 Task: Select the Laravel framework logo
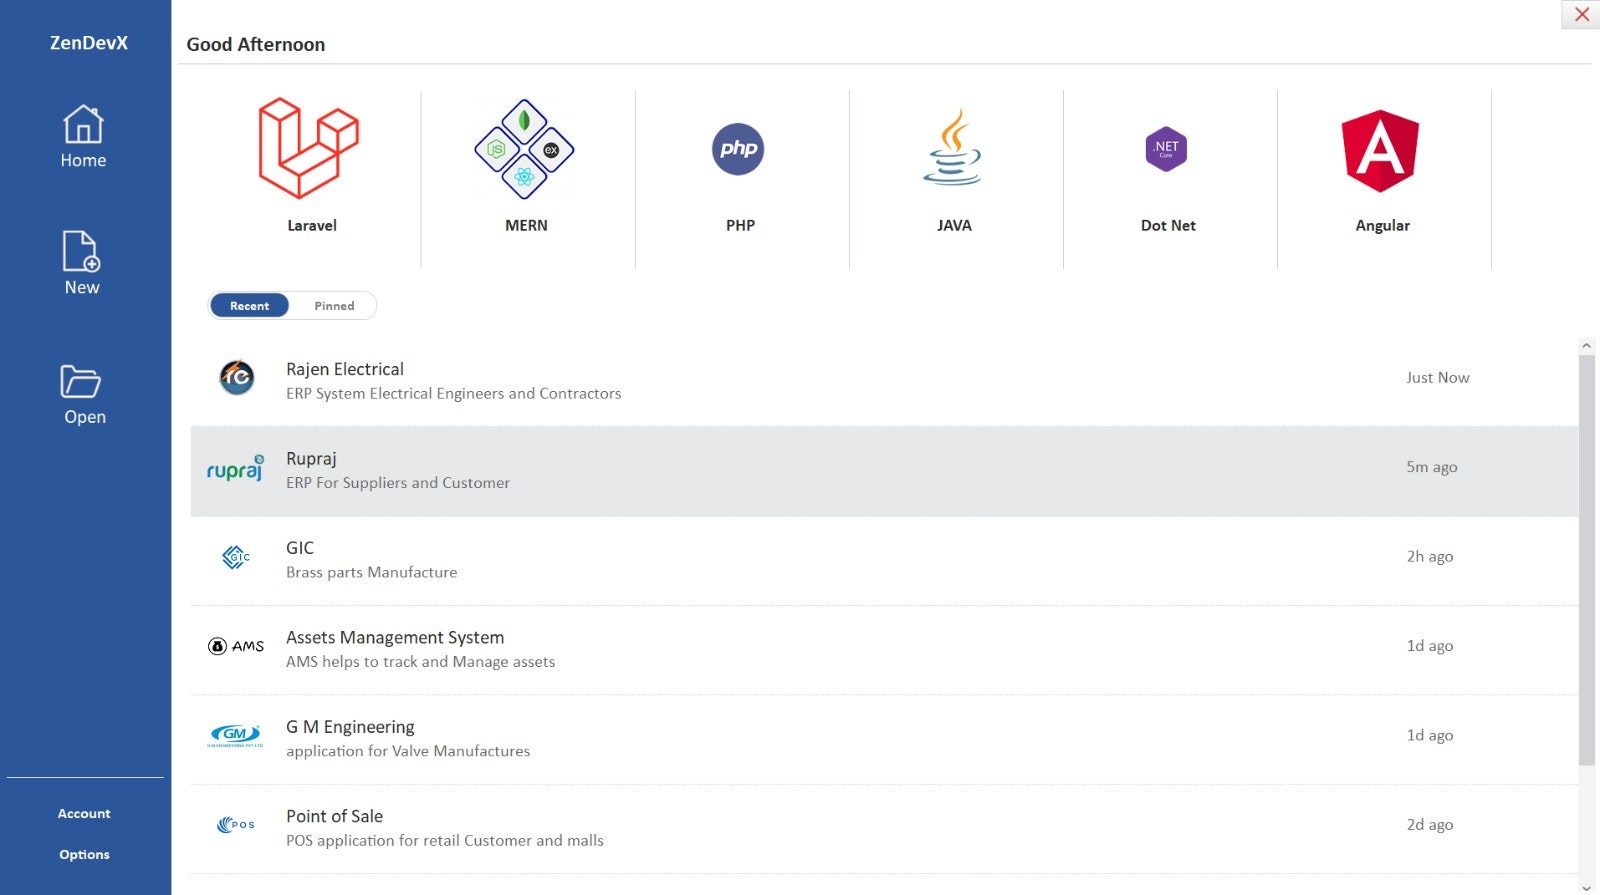click(x=309, y=148)
